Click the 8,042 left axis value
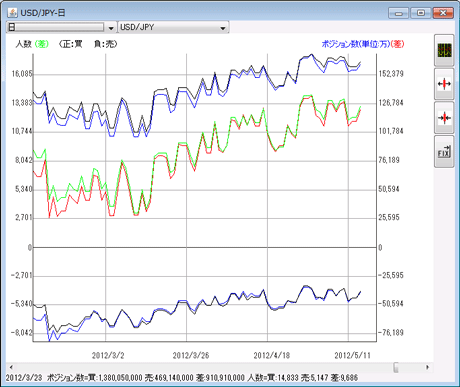Screen dimensions: 460x387 (x=24, y=160)
